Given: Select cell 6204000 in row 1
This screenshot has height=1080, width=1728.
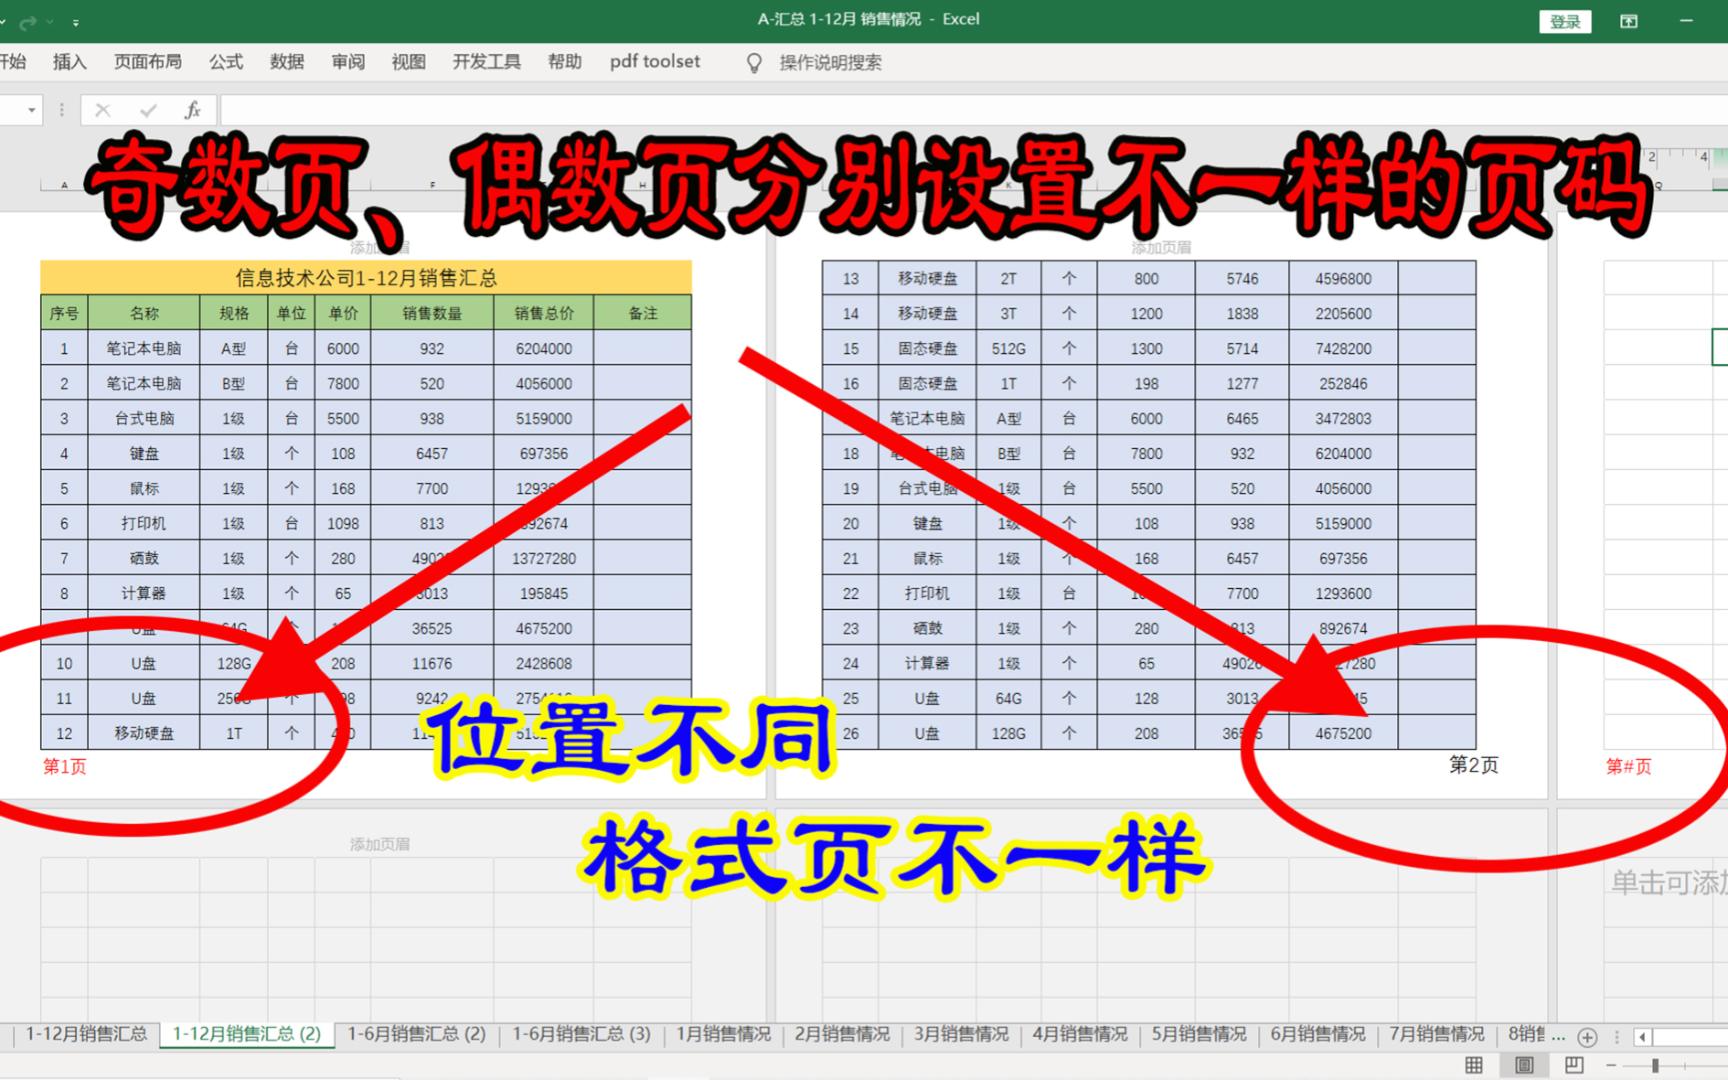Looking at the screenshot, I should point(544,348).
